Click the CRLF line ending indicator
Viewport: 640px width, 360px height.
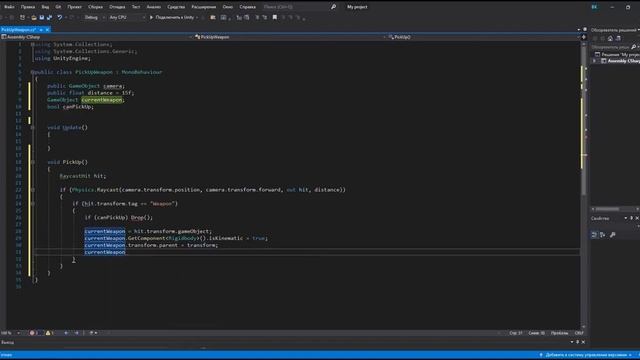tap(579, 333)
